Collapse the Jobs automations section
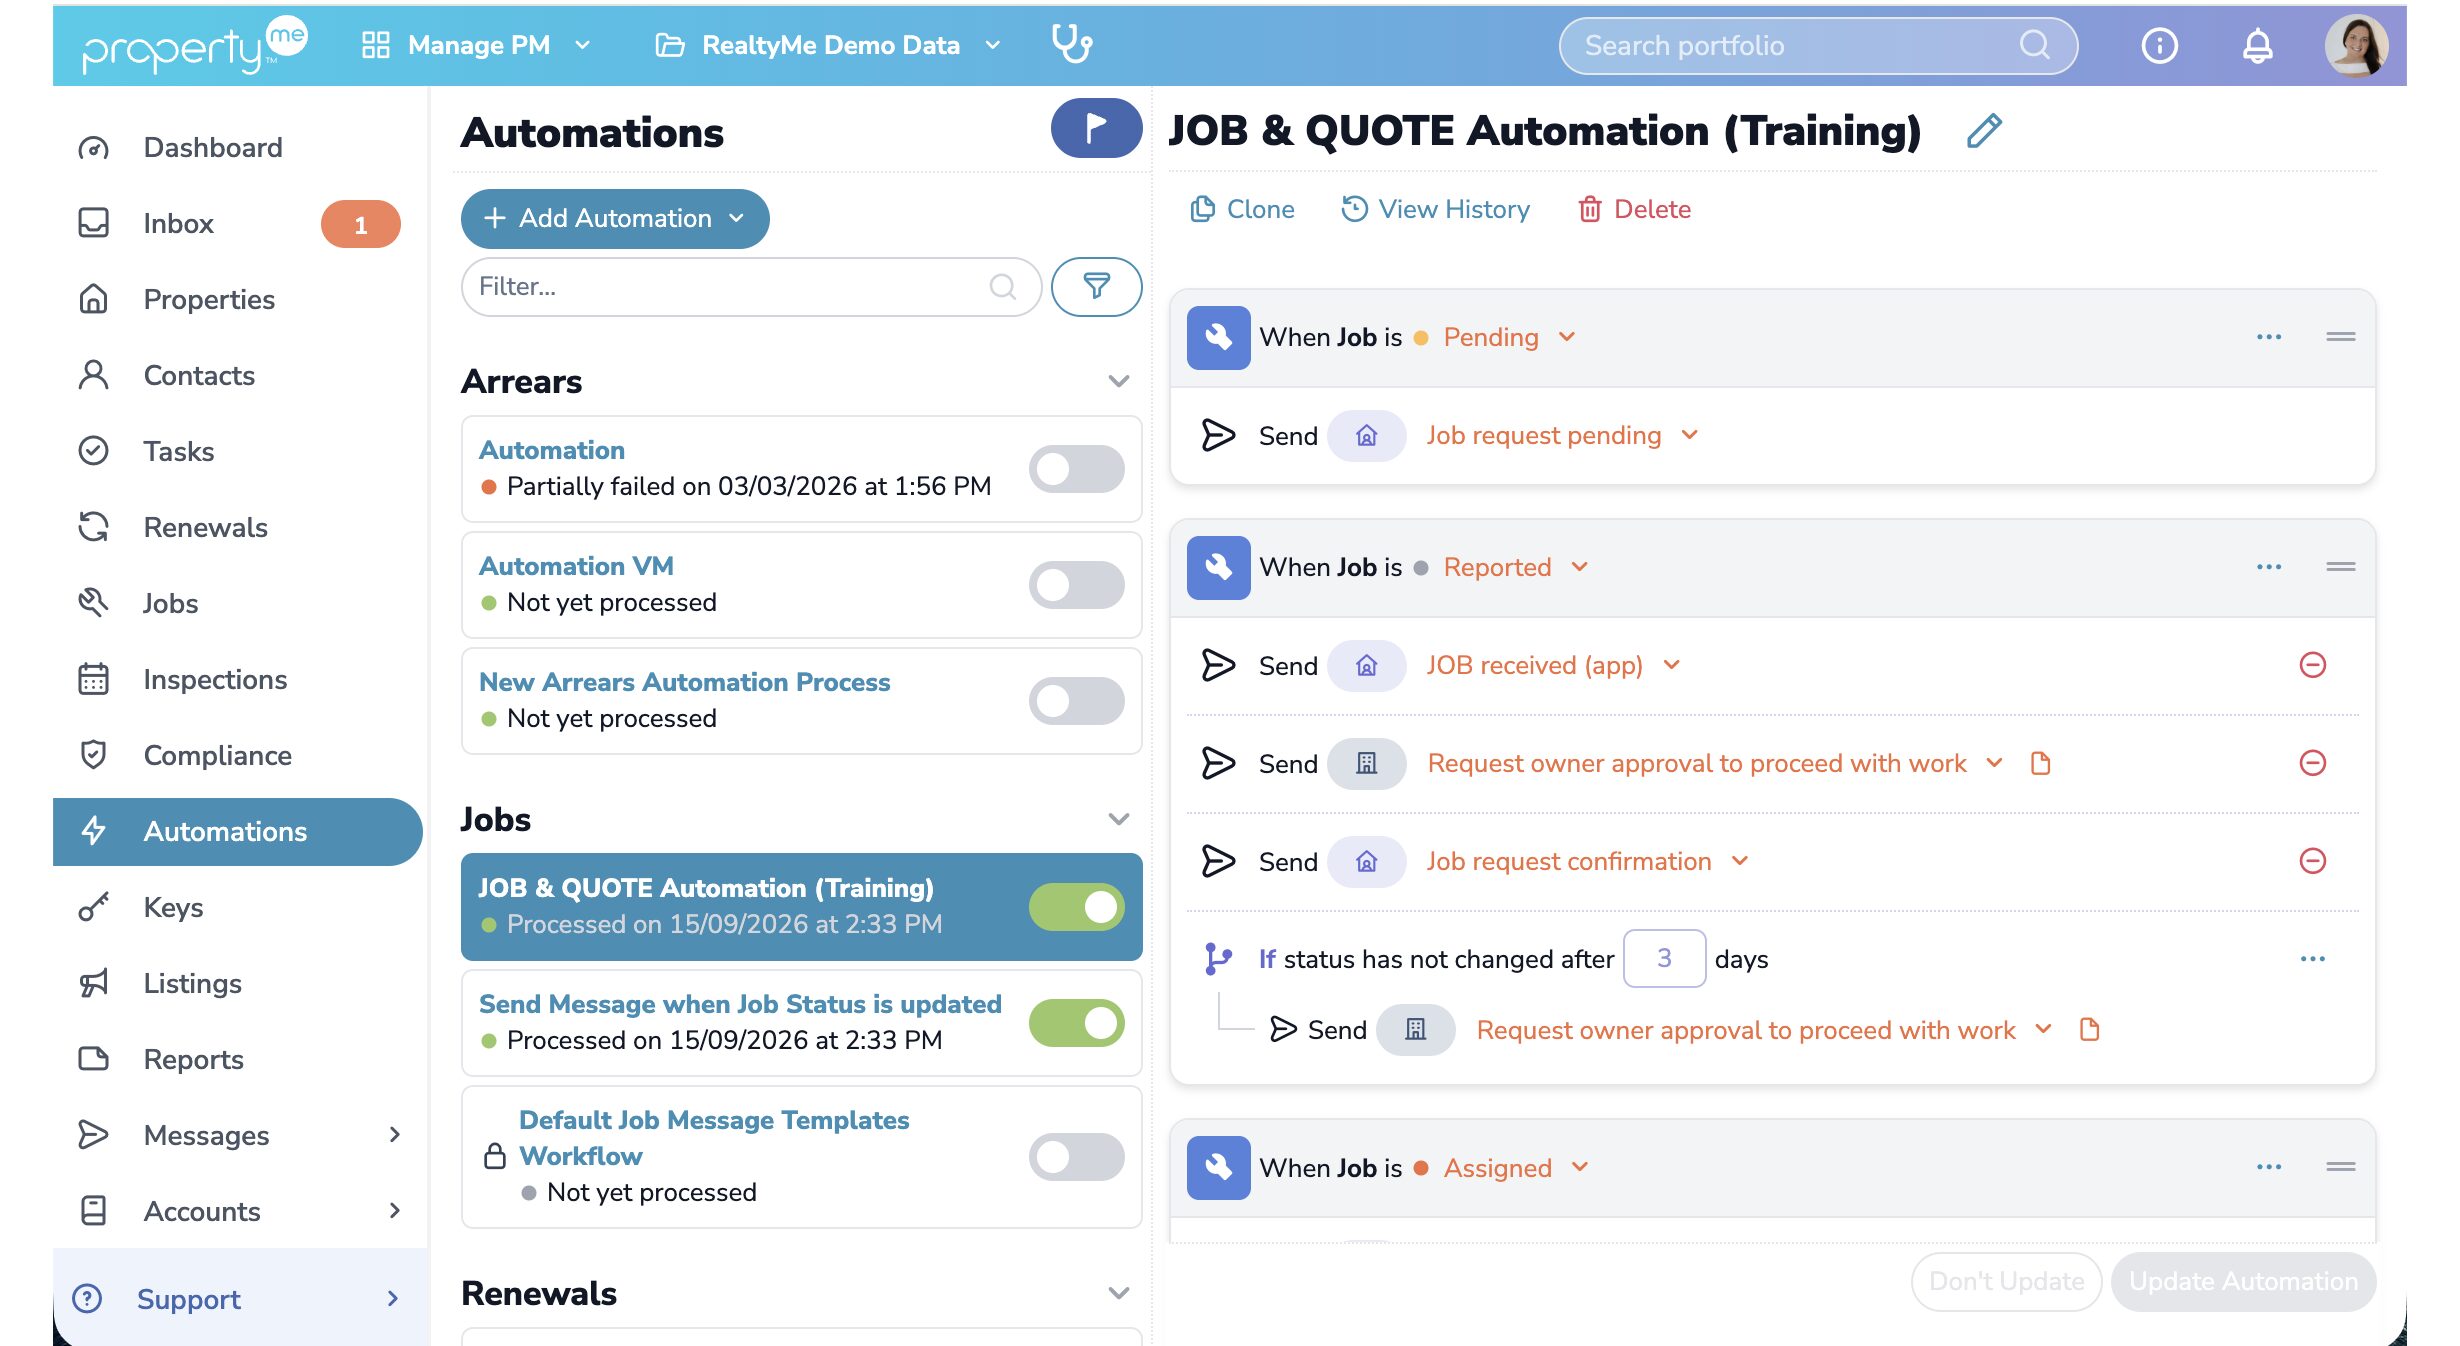The height and width of the screenshot is (1346, 2460). [x=1118, y=819]
